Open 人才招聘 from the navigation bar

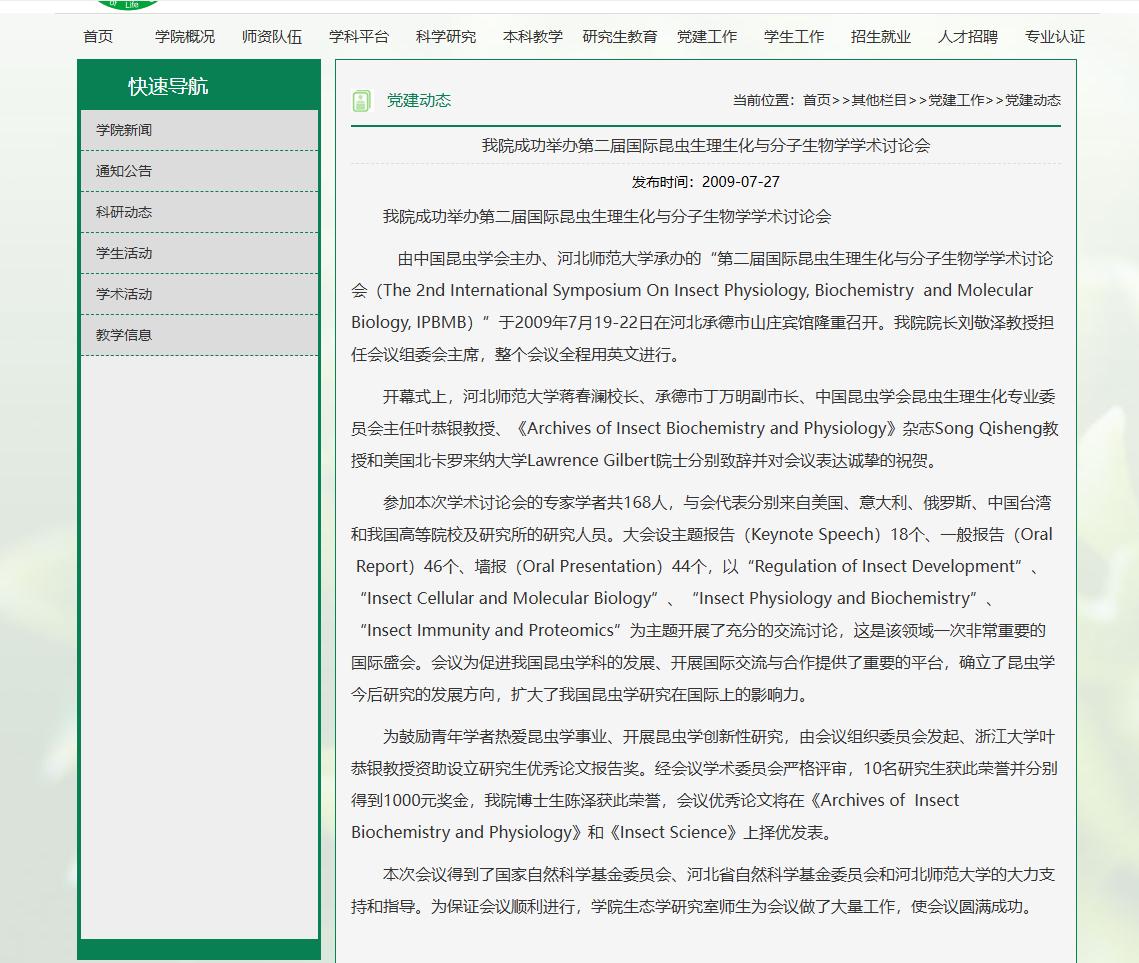[968, 37]
